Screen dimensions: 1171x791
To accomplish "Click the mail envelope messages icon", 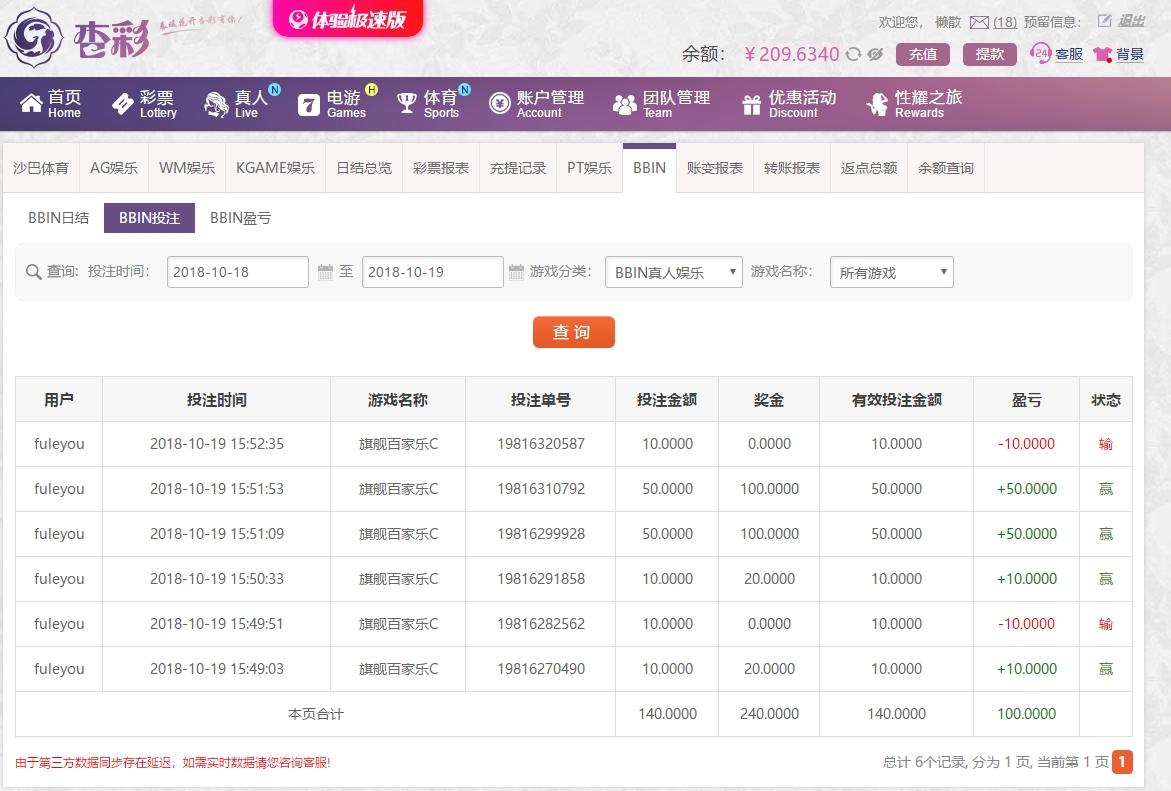I will 979,22.
